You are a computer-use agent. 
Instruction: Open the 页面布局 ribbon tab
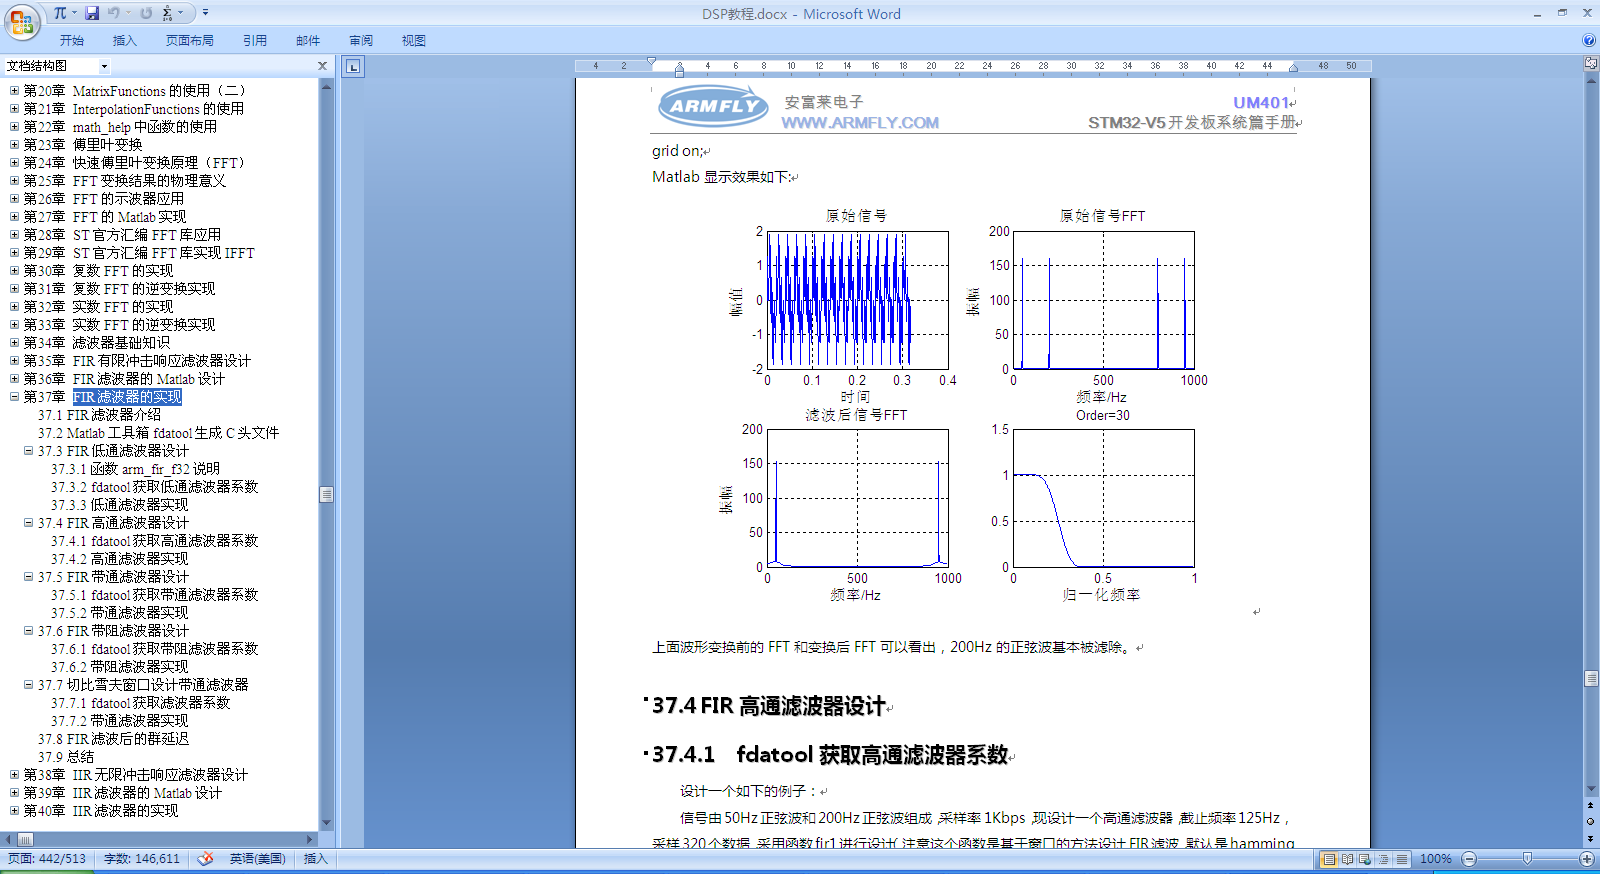point(189,41)
